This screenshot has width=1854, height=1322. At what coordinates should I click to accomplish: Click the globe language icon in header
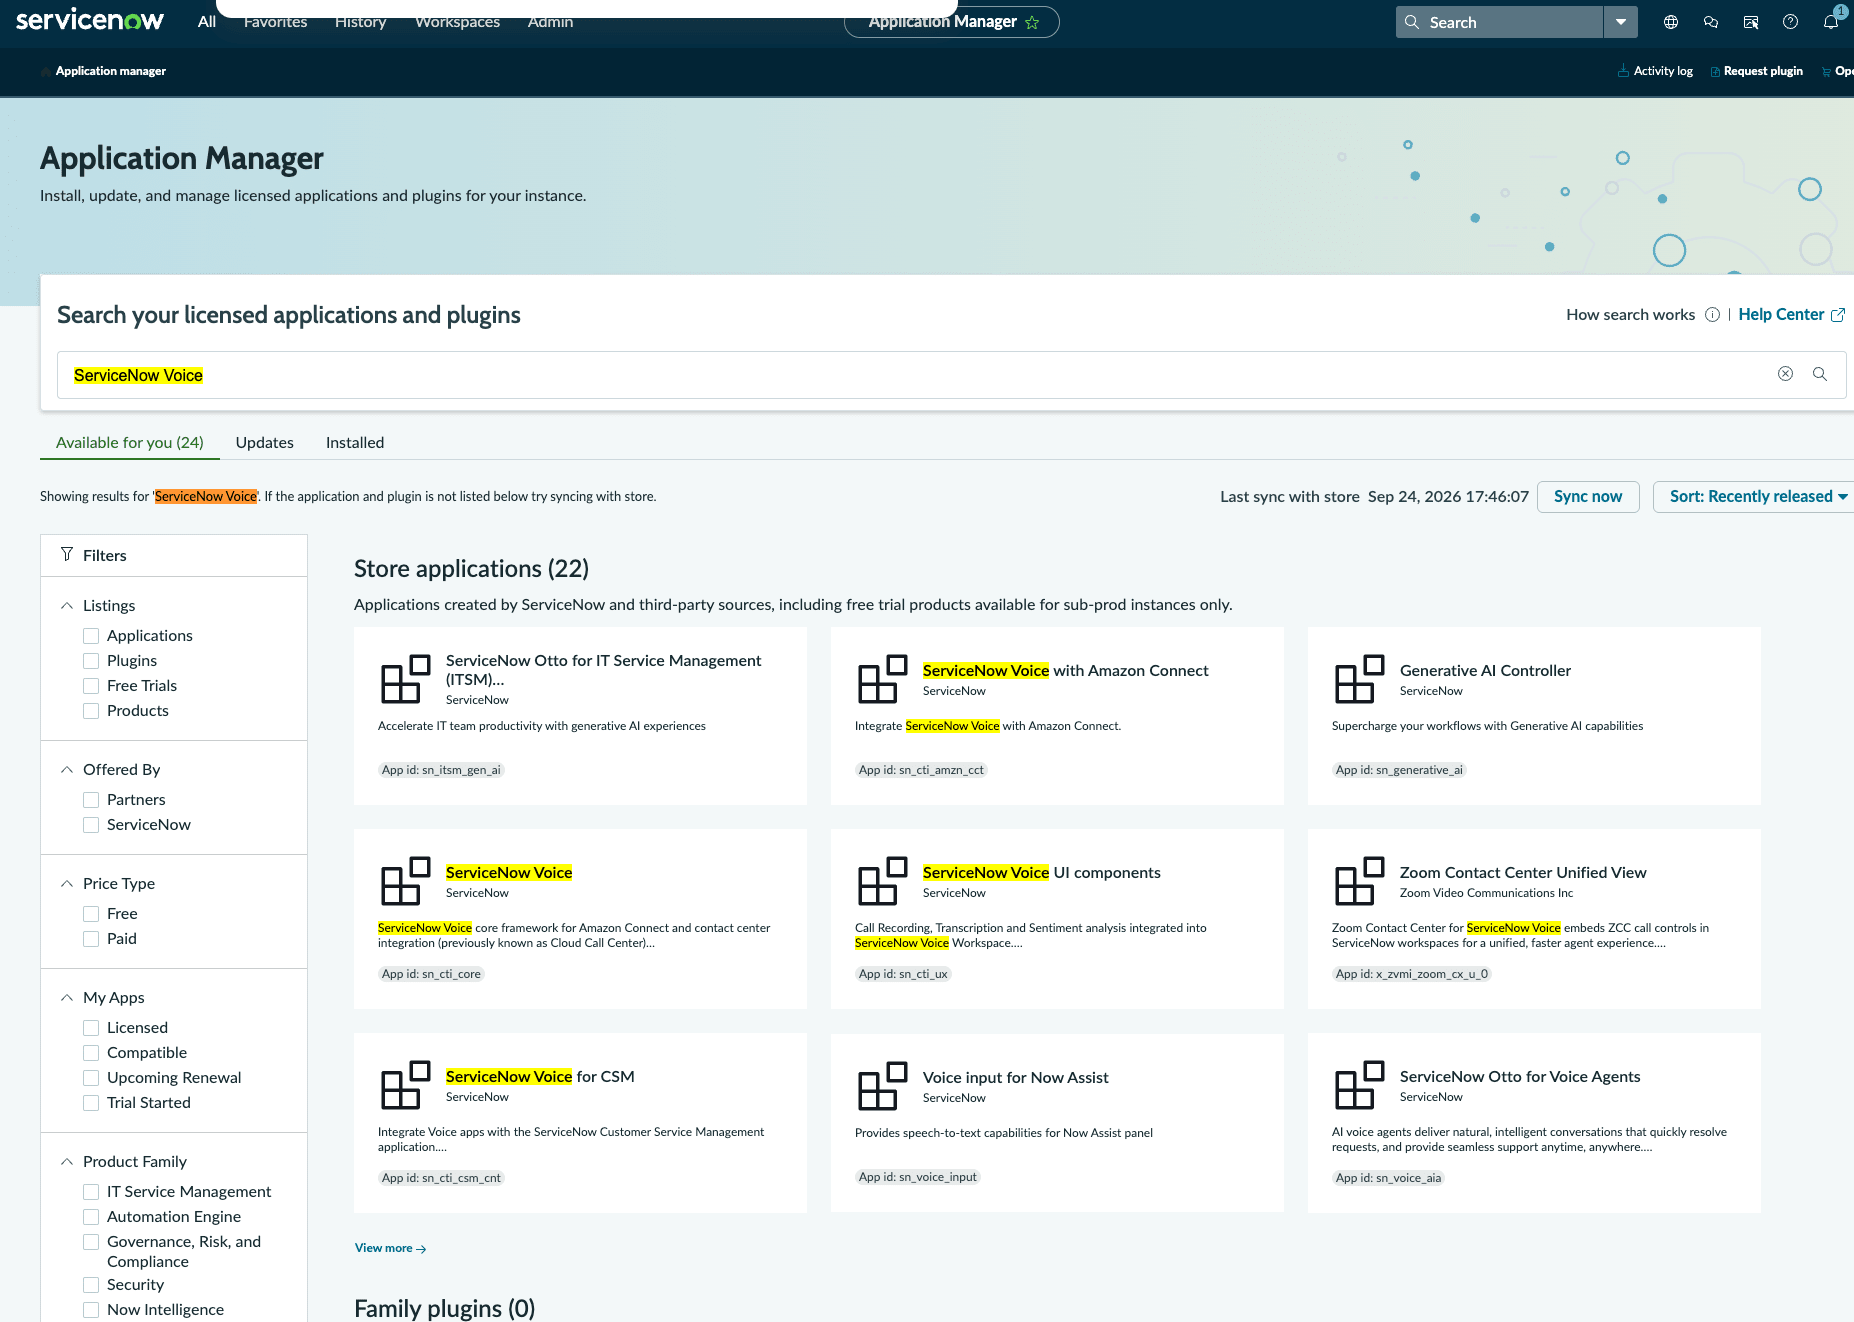click(1671, 22)
